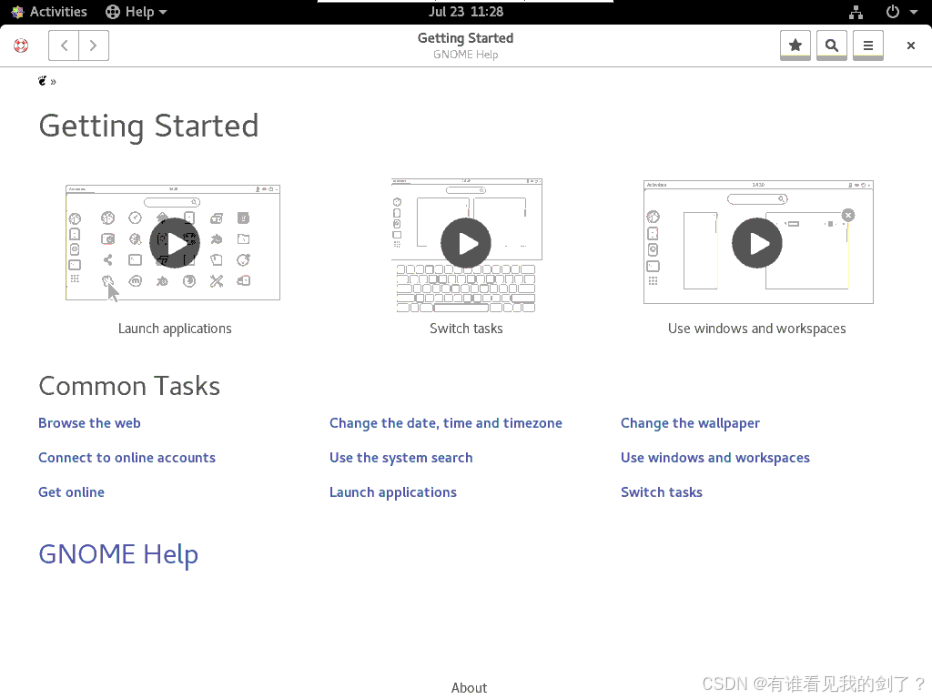Open the Help application menu
Viewport: 932px width, 699px height.
136,12
